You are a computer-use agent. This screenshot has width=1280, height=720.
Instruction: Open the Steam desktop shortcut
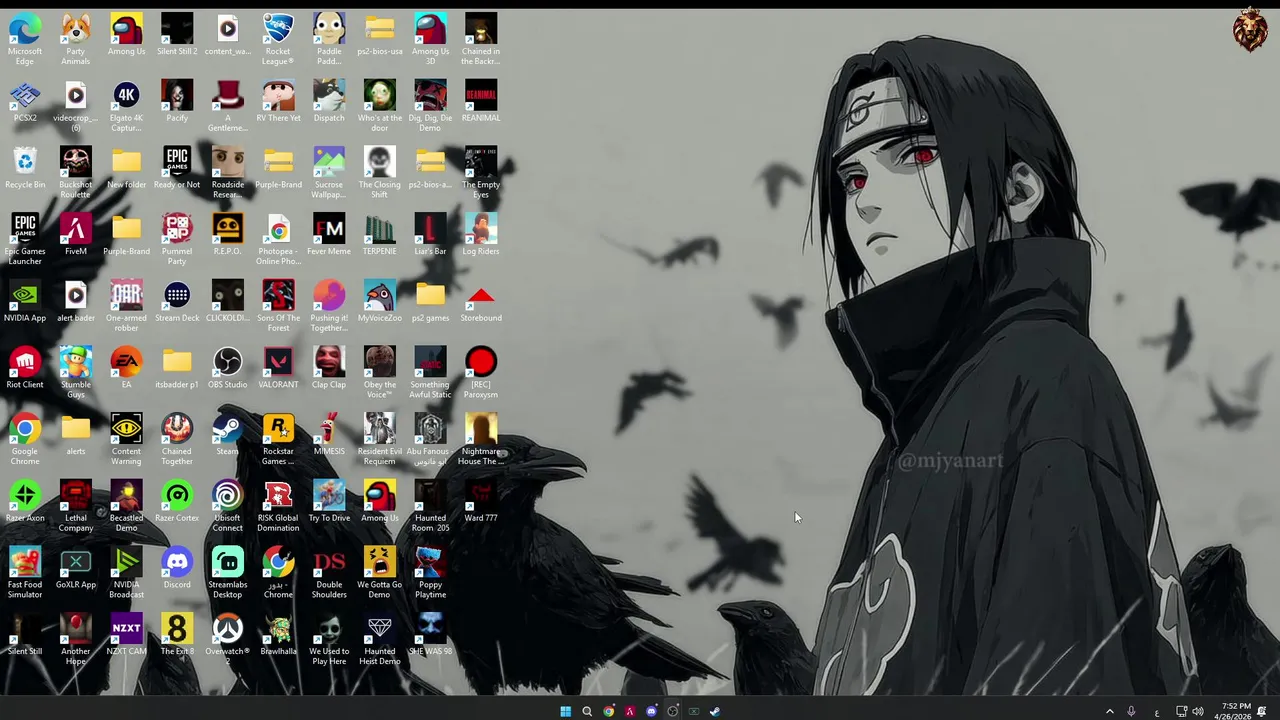[227, 435]
